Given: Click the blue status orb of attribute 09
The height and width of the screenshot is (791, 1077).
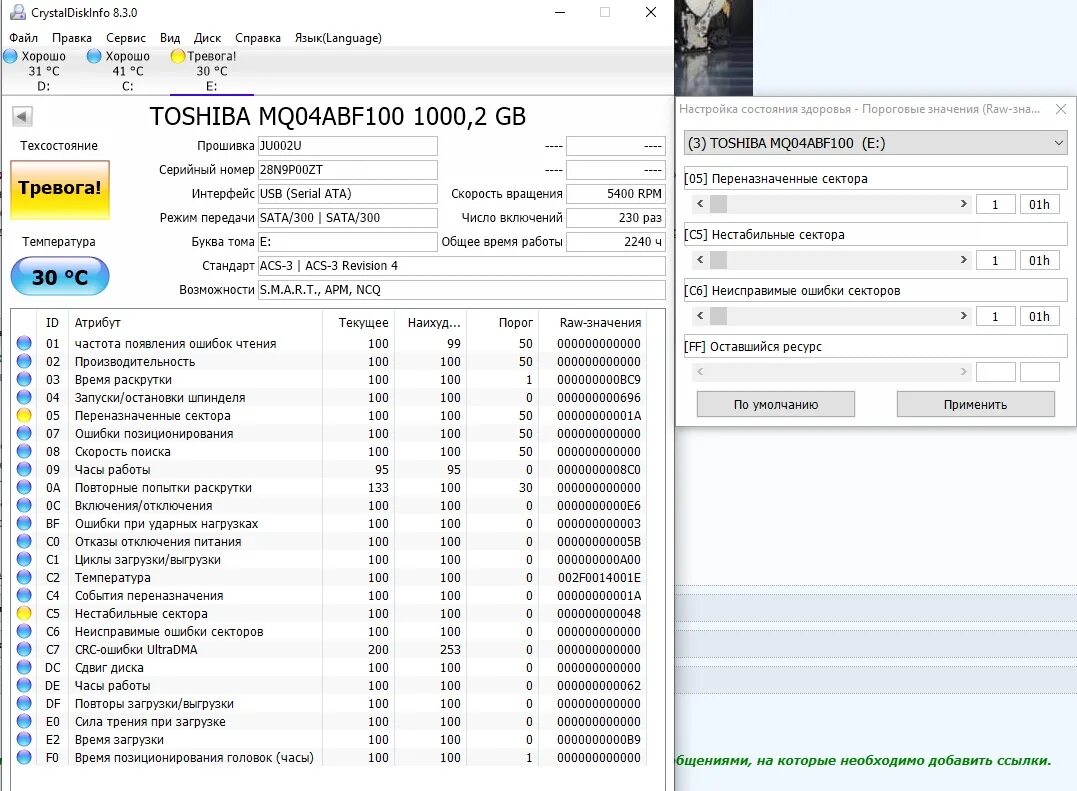Looking at the screenshot, I should coord(24,470).
